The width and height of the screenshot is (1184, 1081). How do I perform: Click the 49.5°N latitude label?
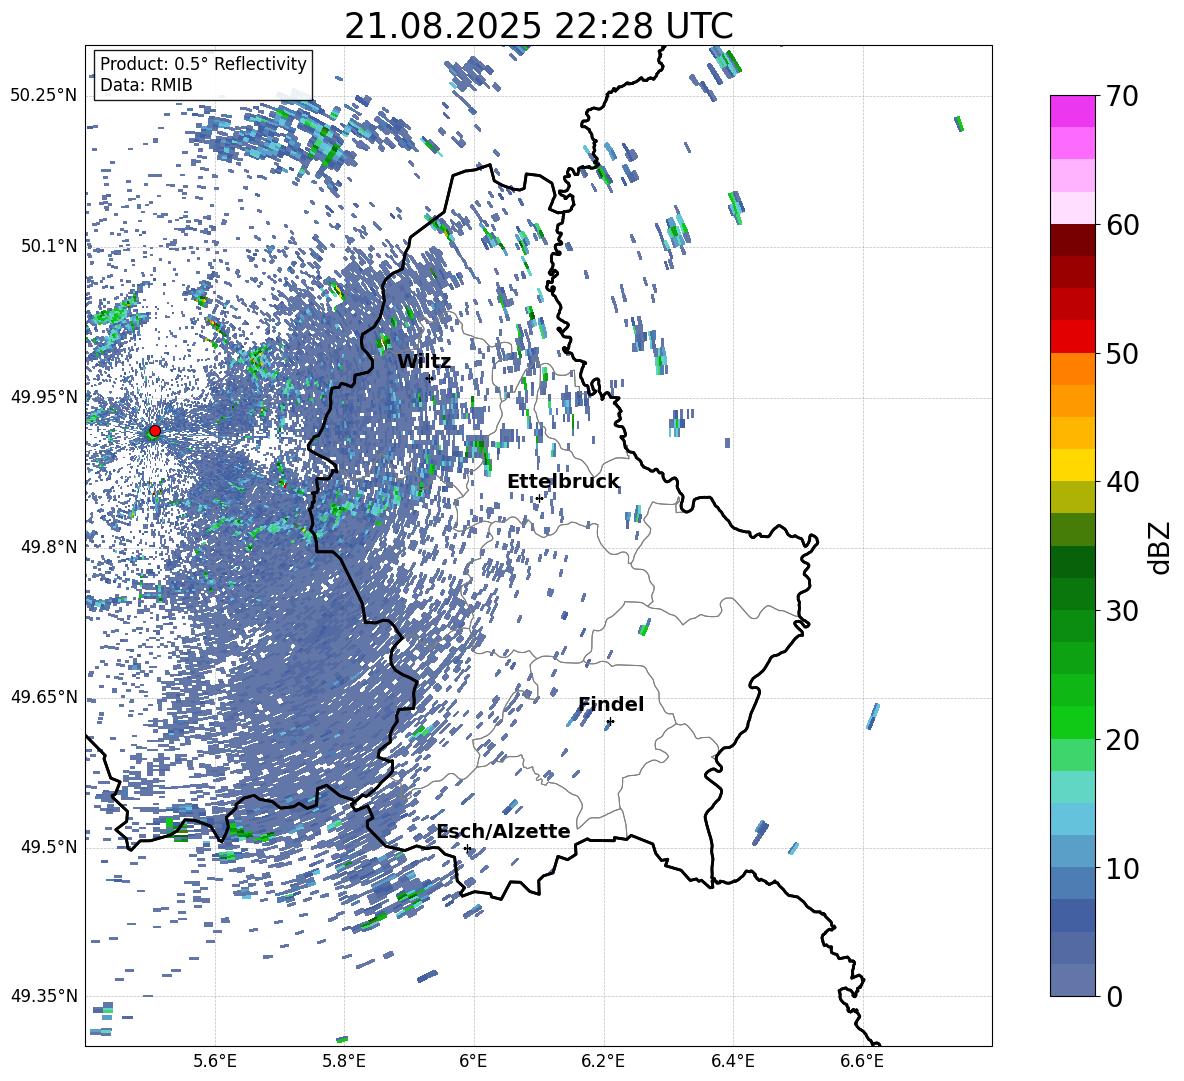48,847
